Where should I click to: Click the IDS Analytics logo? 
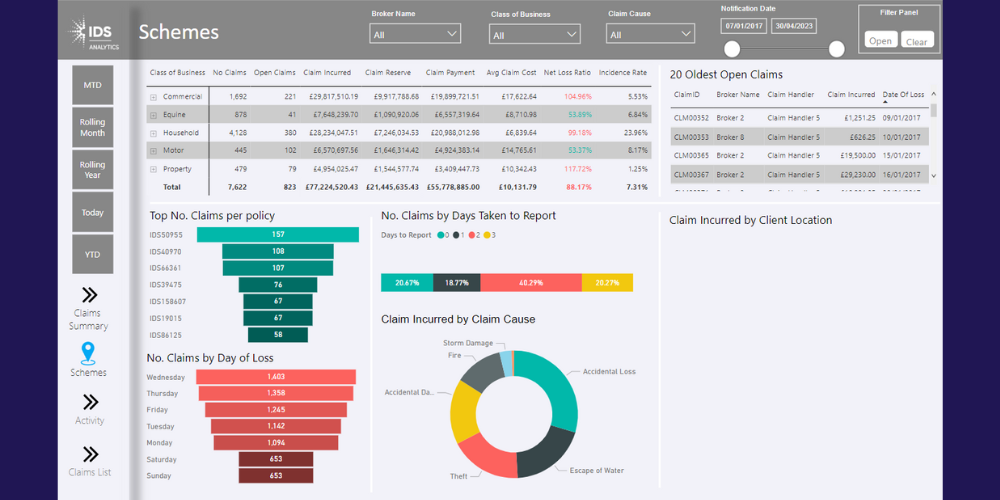coord(94,33)
